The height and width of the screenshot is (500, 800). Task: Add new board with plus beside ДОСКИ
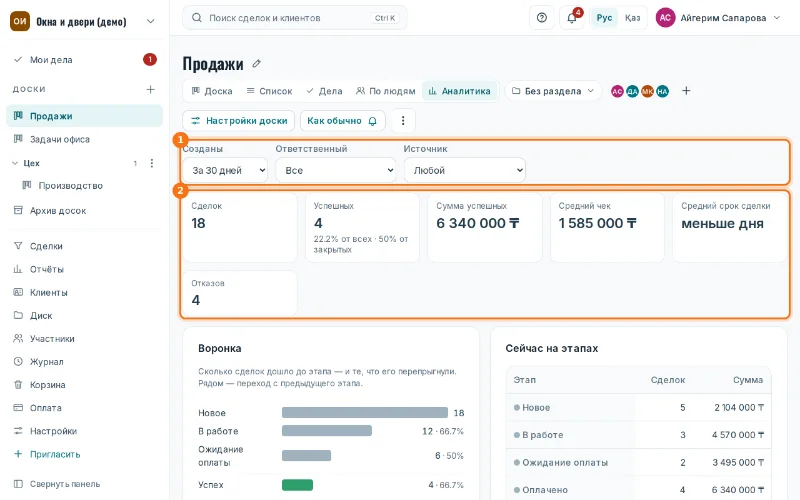point(151,89)
